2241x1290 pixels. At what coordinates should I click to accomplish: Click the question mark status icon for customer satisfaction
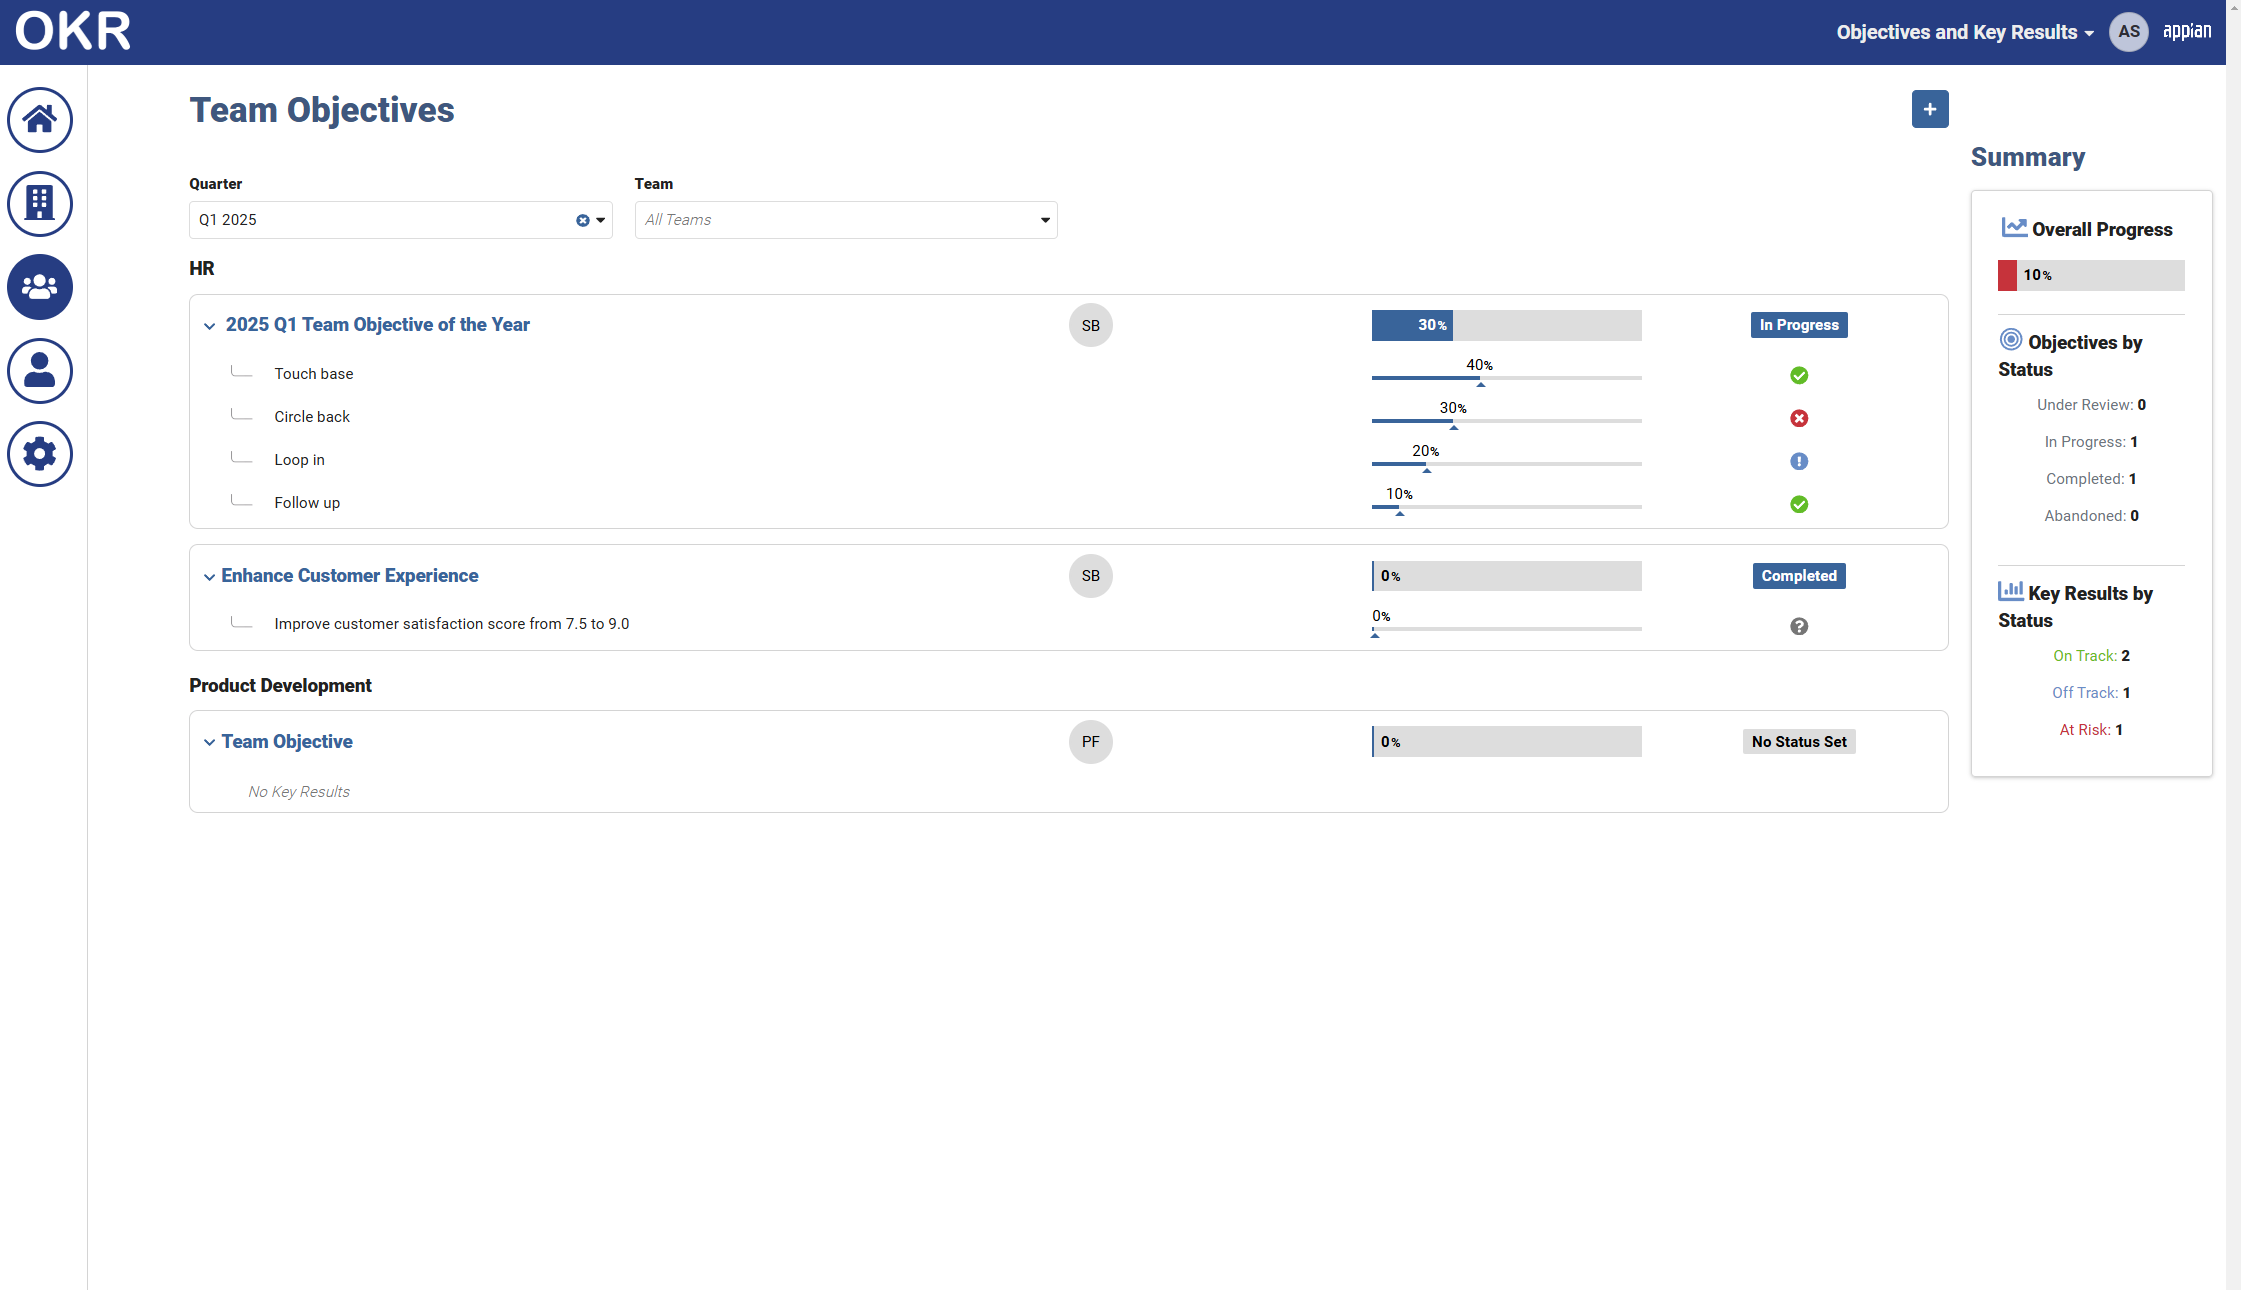click(x=1799, y=626)
